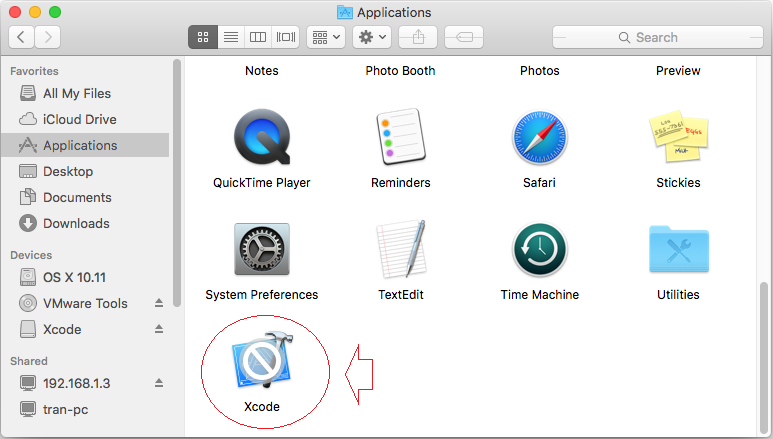The width and height of the screenshot is (773, 439).
Task: Open QuickTime Player app icon
Action: [x=262, y=137]
